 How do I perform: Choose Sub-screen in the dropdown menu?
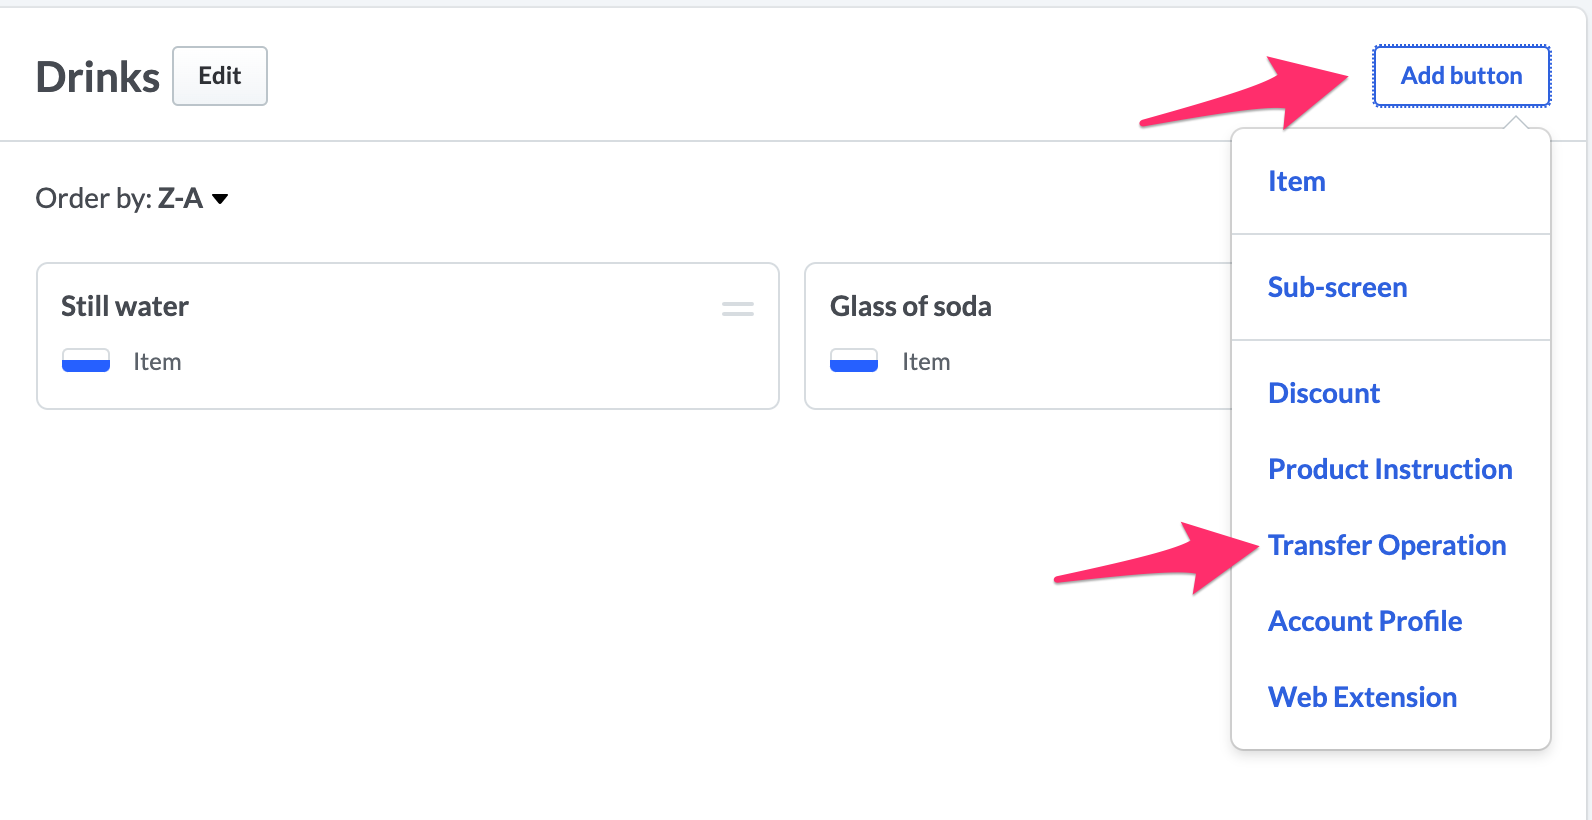coord(1338,288)
